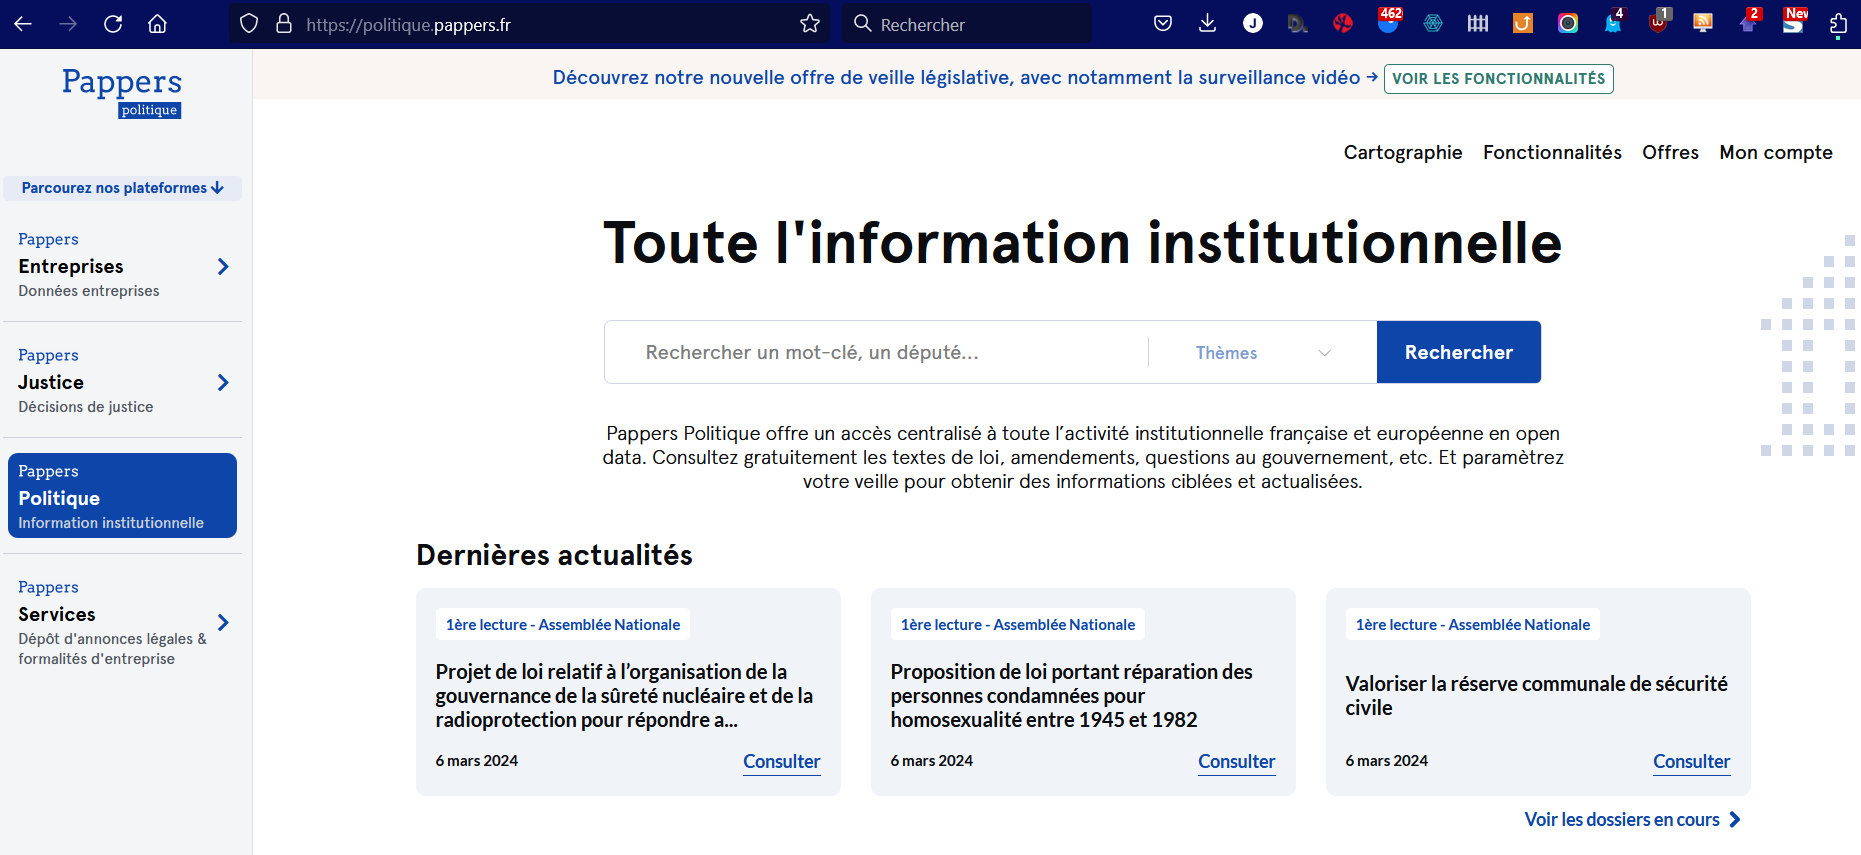Viewport: 1861px width, 855px height.
Task: Open the Ghostery ghost extension
Action: [1613, 22]
